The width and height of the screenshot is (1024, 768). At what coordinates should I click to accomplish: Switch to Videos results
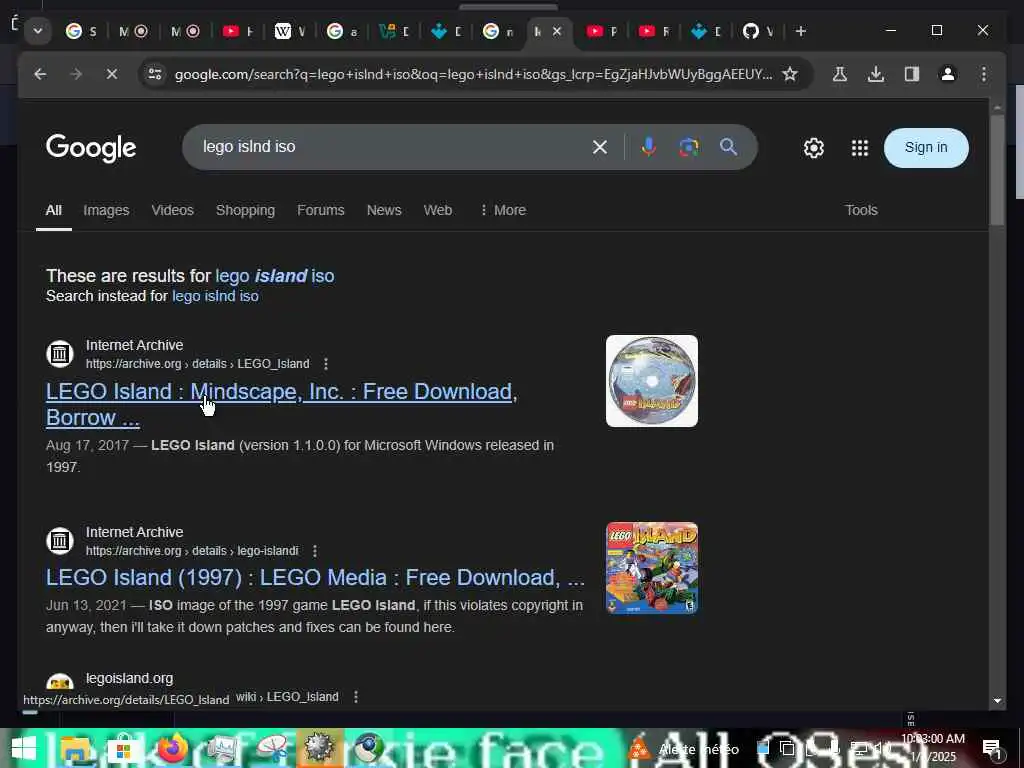(172, 210)
